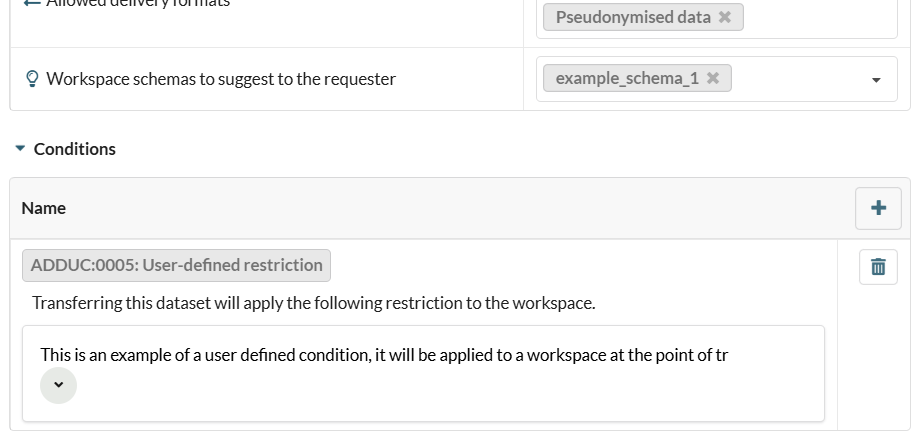Click the example_schema_1 chip label
924x442 pixels.
click(626, 78)
